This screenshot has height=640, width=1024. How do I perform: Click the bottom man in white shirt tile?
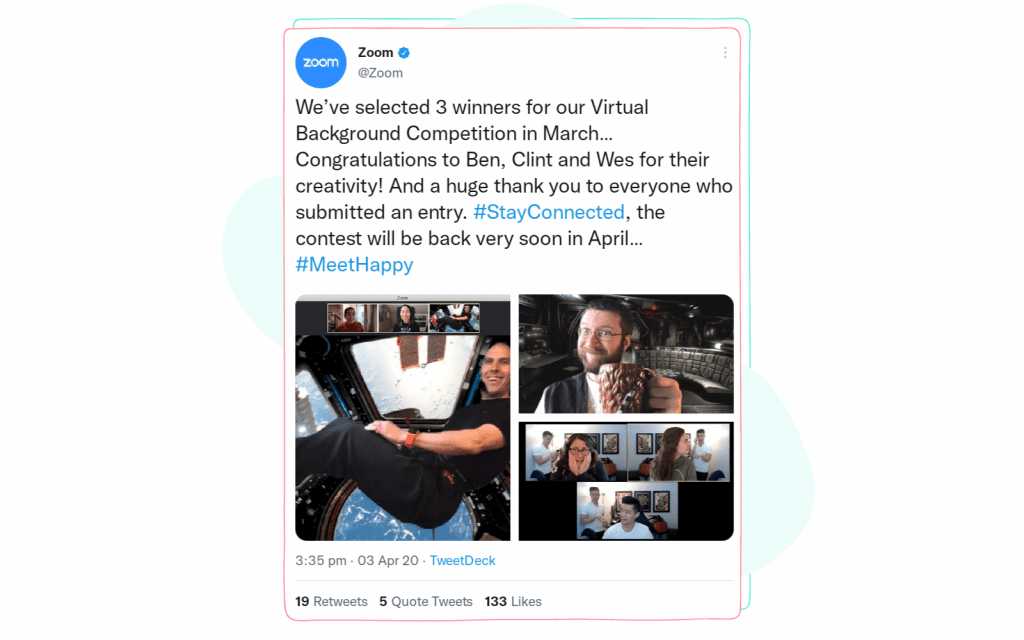coord(627,511)
